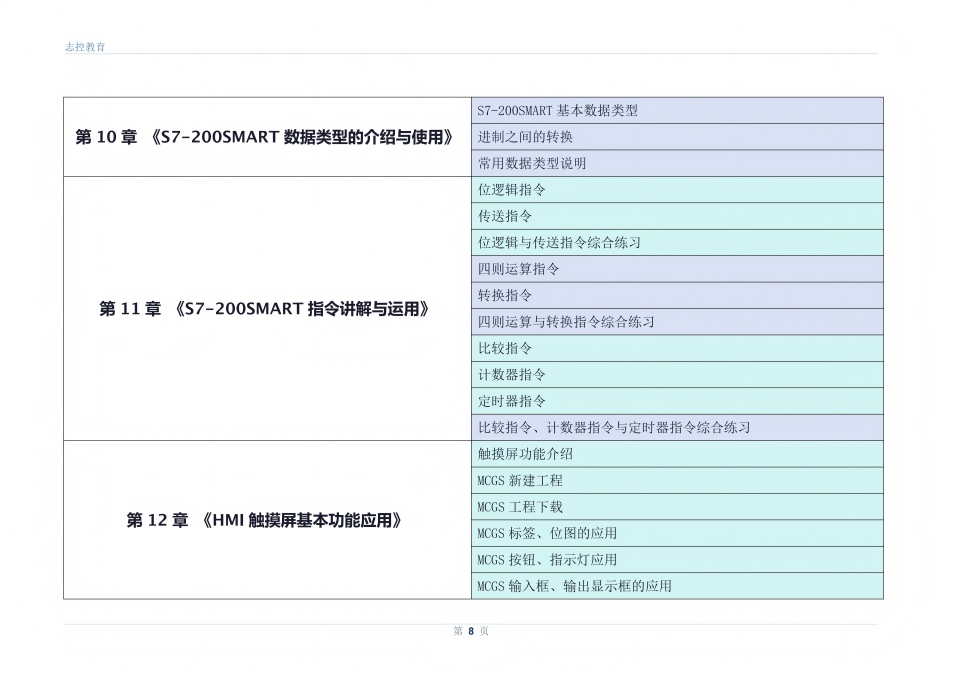
Task: Click row 四则运算与转换指令综合练习
Action: [x=677, y=322]
